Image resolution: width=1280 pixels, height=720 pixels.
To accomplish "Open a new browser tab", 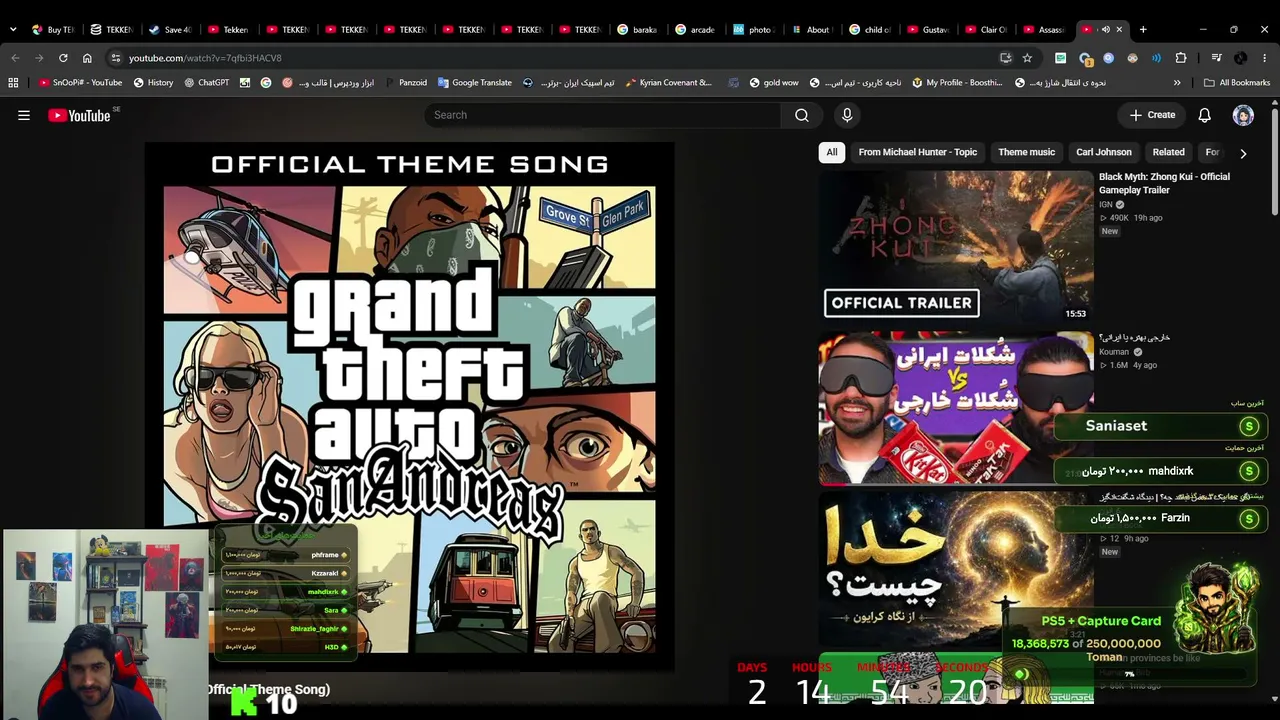I will point(1143,29).
